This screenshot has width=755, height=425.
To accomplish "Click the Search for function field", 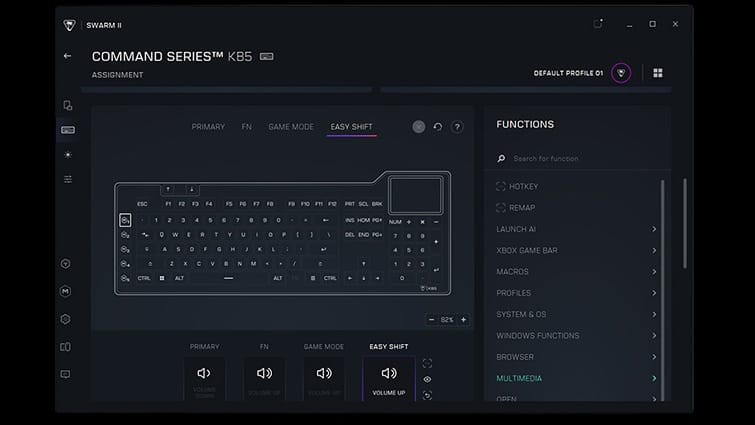I will 578,158.
